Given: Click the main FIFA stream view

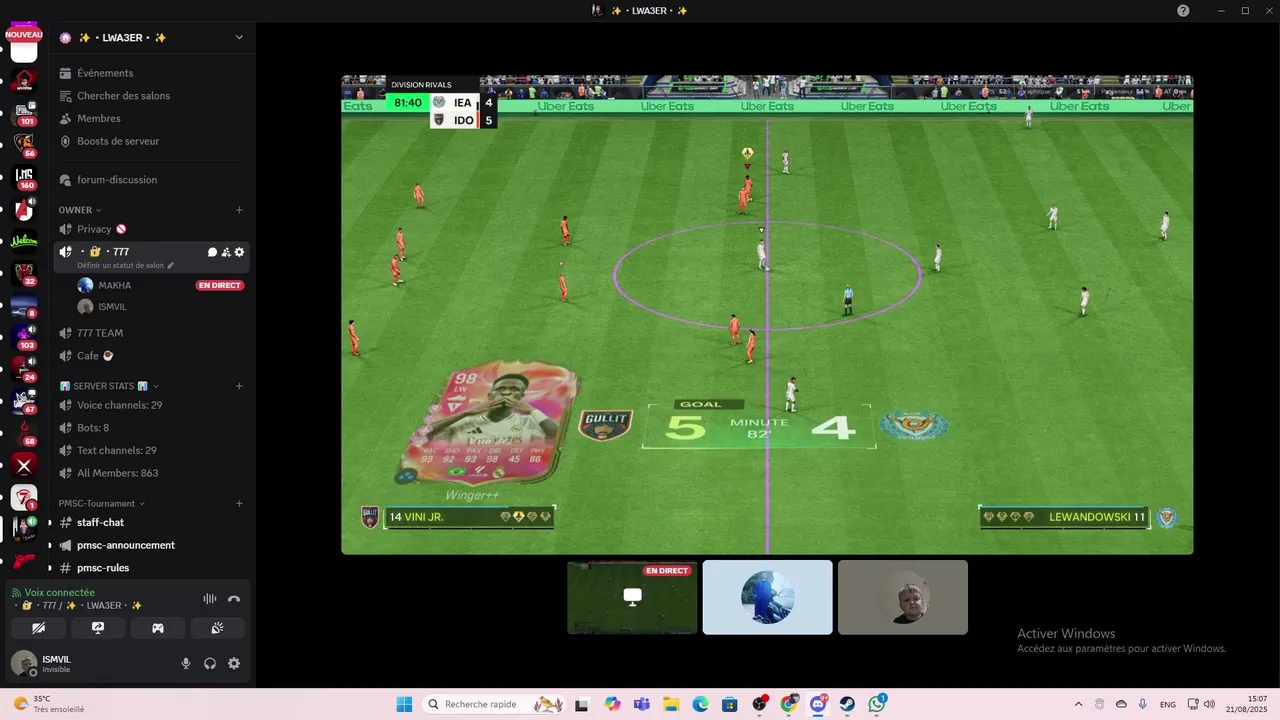Looking at the screenshot, I should click(767, 314).
